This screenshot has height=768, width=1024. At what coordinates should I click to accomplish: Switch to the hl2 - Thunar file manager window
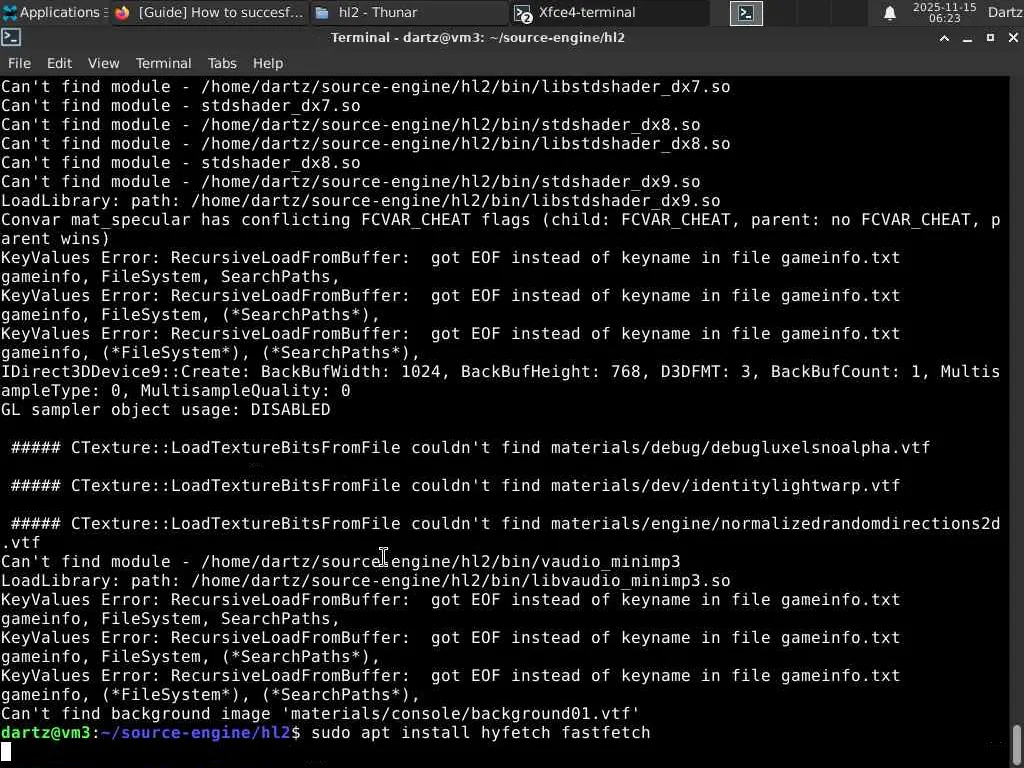(x=409, y=12)
